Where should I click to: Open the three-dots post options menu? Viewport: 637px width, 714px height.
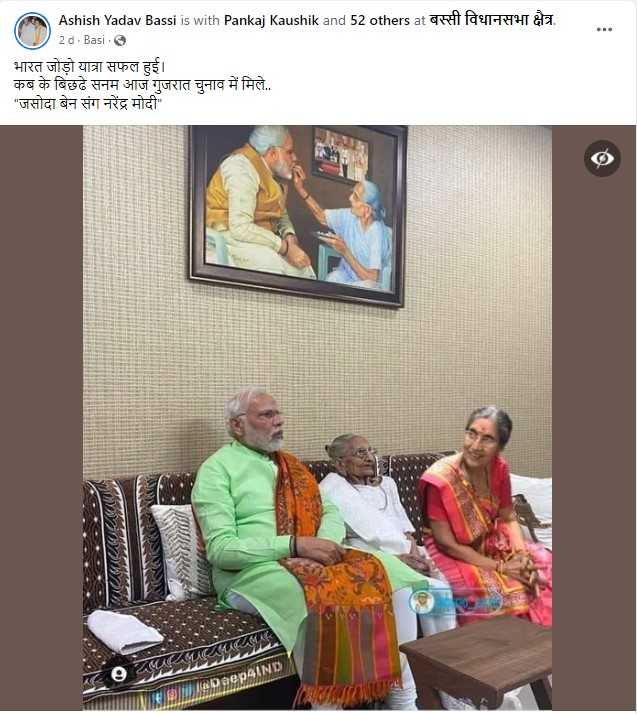click(x=604, y=30)
